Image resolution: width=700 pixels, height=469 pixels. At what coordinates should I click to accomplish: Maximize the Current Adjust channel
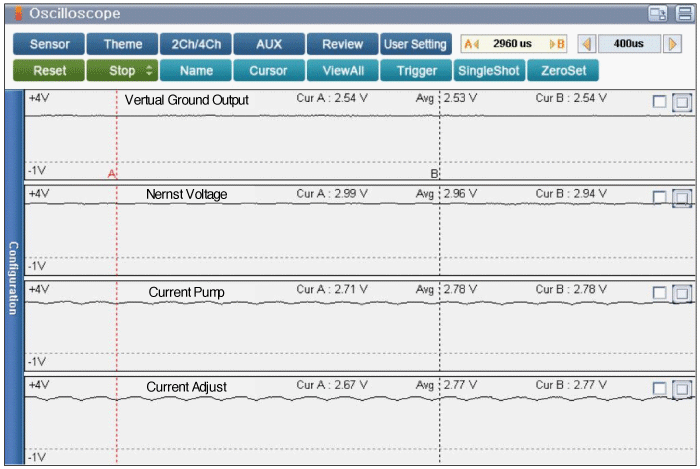click(682, 389)
